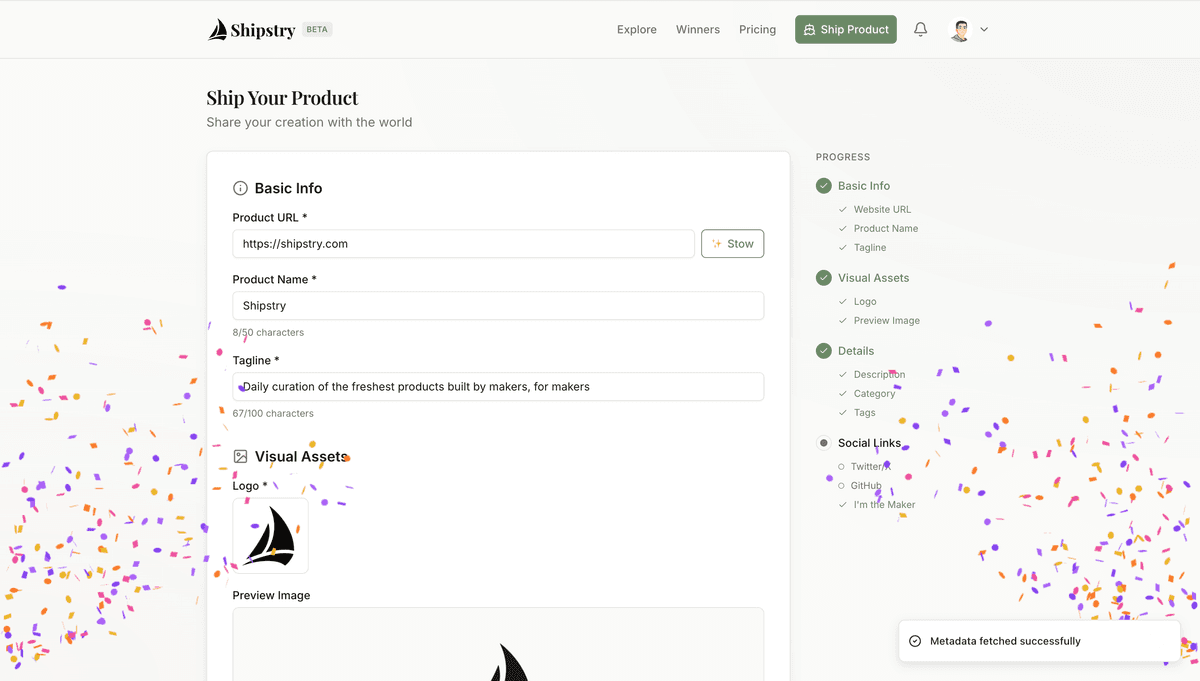Click the Visual Assets image icon

point(240,456)
